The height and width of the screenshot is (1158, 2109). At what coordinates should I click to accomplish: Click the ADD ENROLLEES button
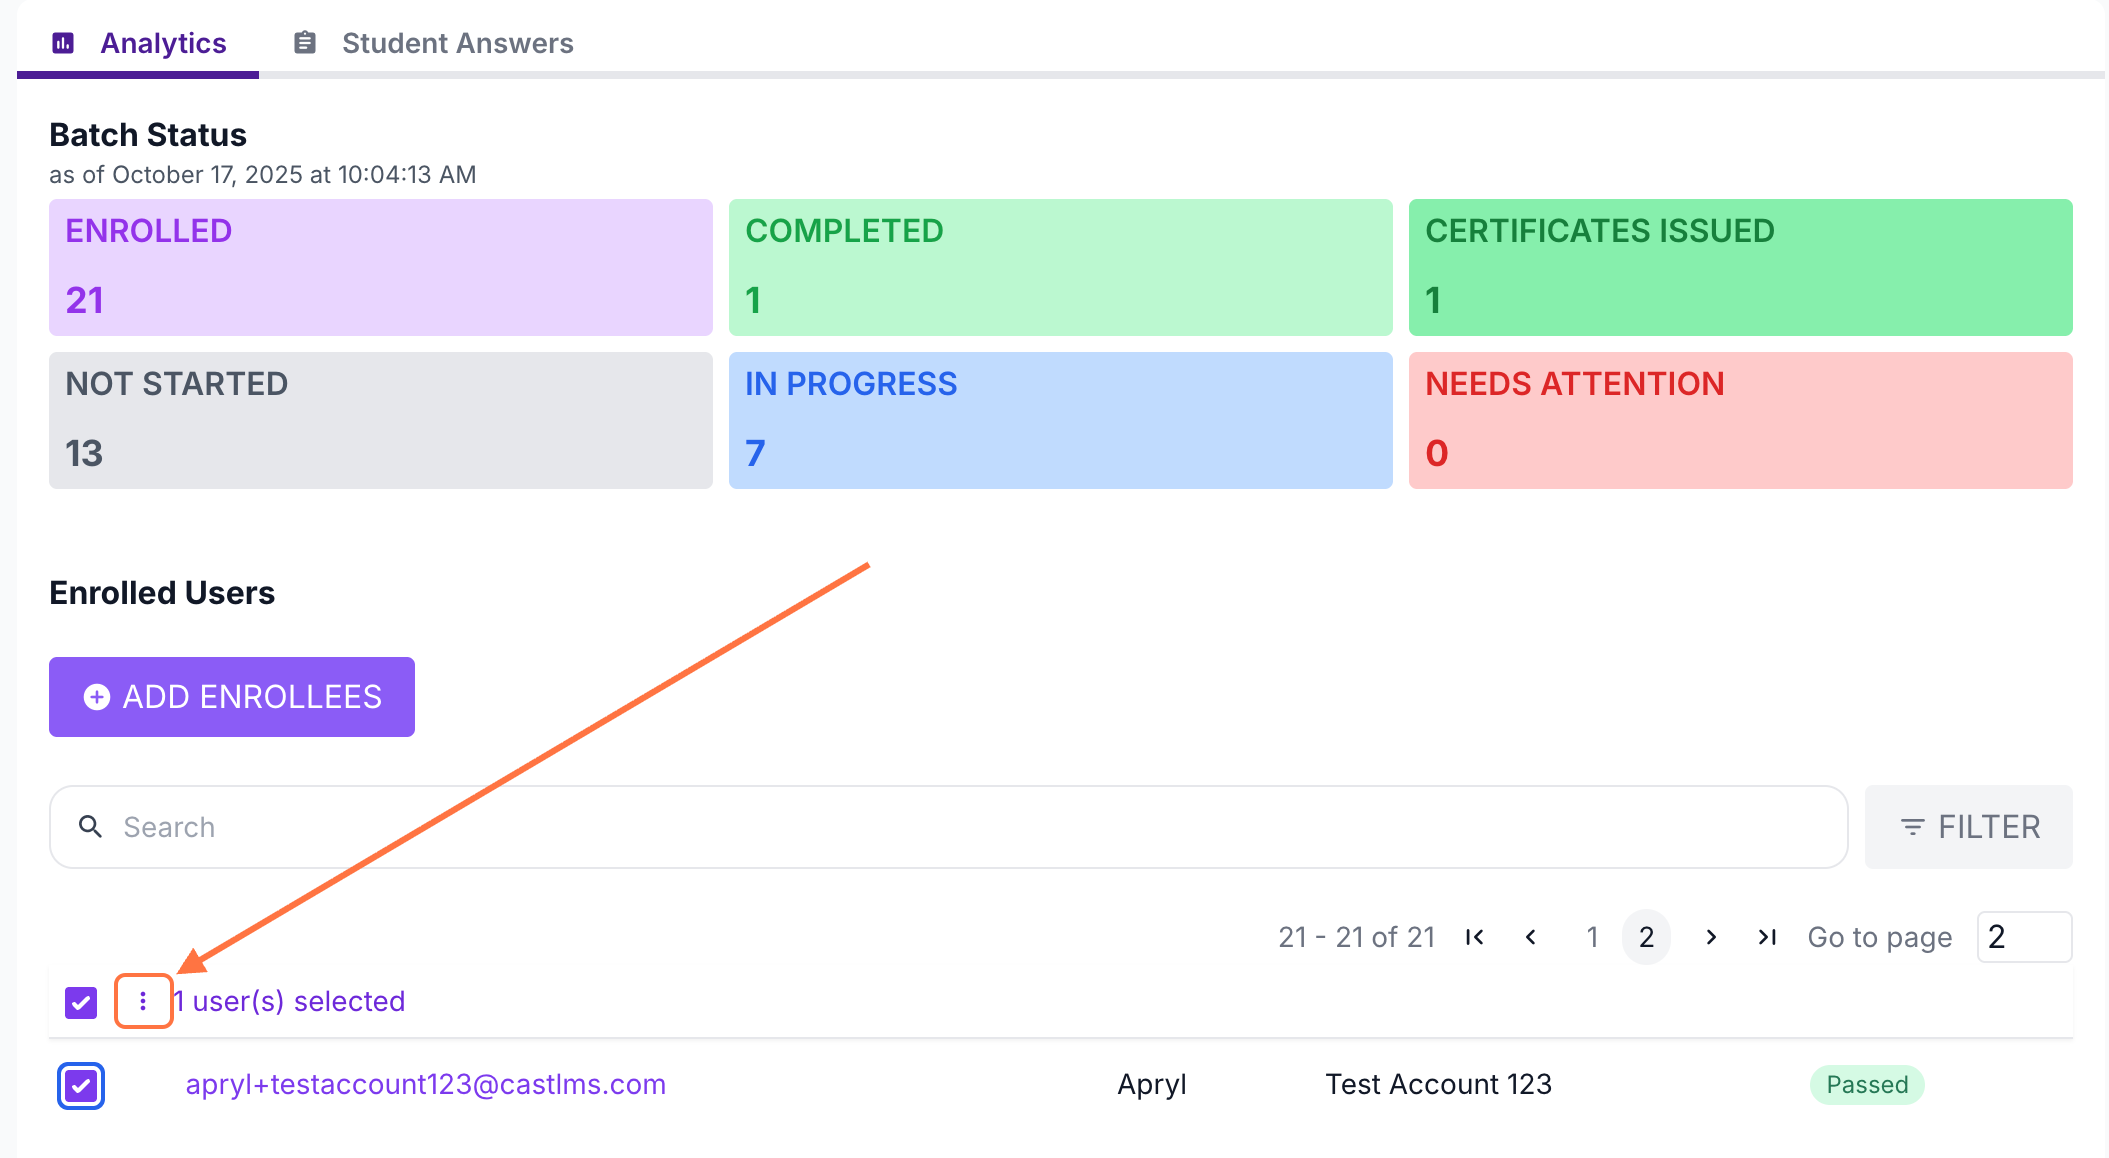pos(232,697)
